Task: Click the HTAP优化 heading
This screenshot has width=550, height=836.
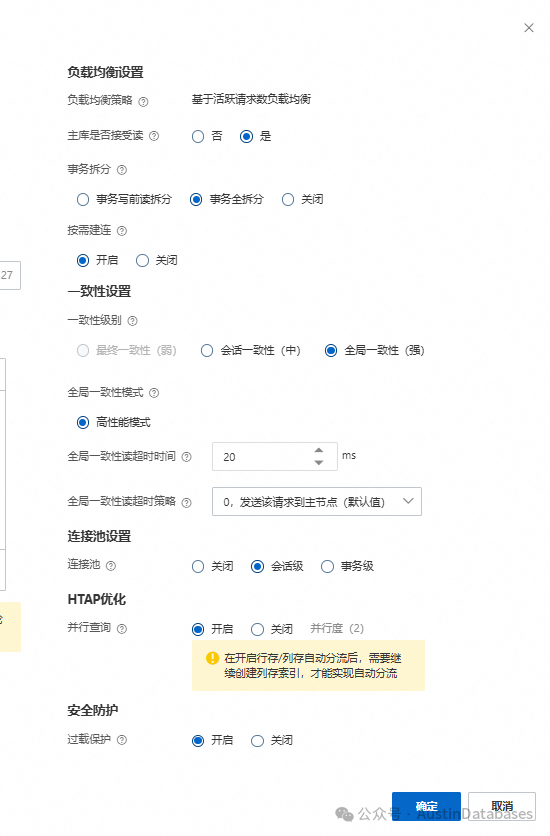Action: [96, 599]
